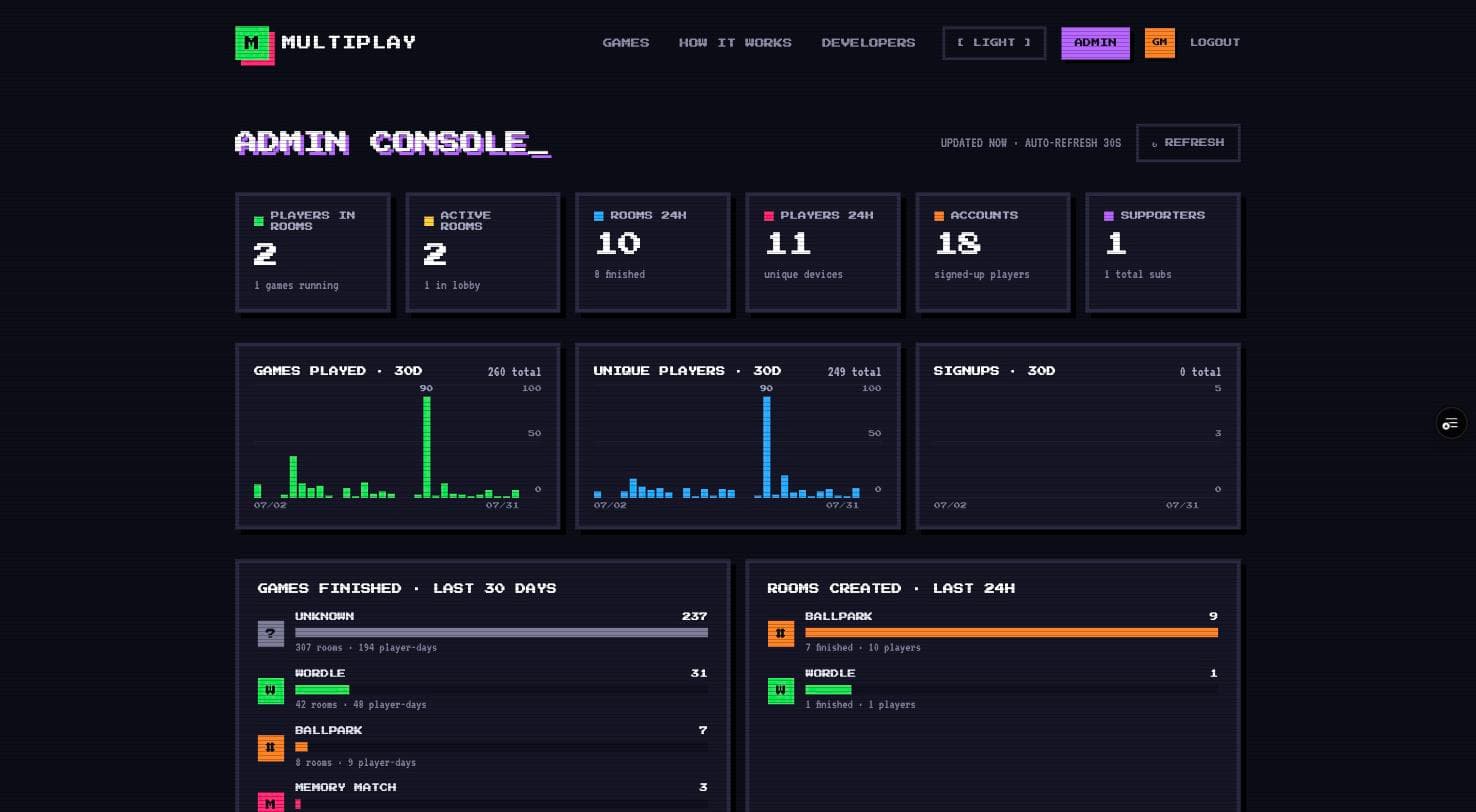This screenshot has height=812, width=1476.
Task: Click the orange GM user avatar
Action: (1160, 43)
